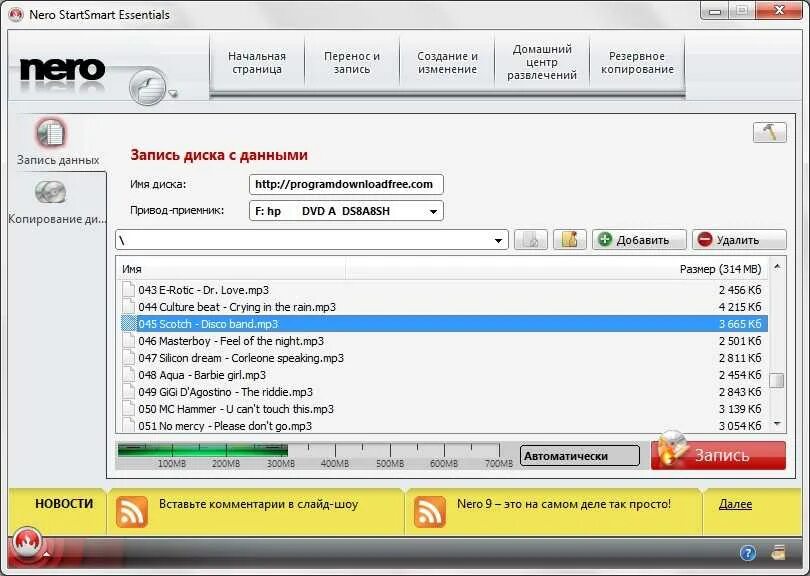This screenshot has width=810, height=576.
Task: Click the Nero globe launcher icon
Action: [x=147, y=86]
